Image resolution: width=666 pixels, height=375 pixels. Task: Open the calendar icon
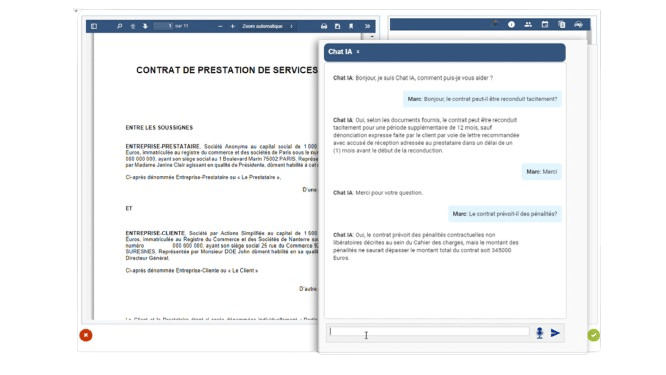545,25
